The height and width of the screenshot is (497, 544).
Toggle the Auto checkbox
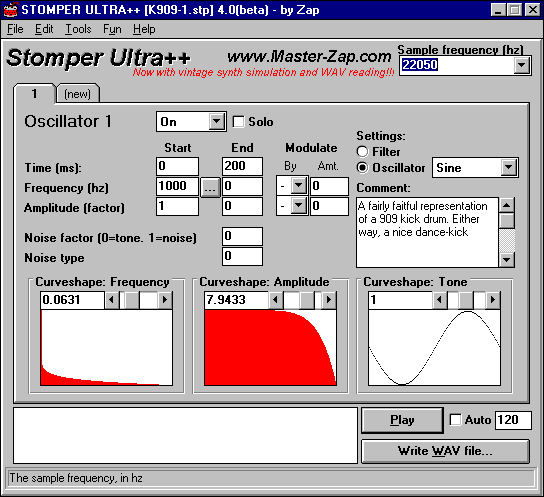pos(455,420)
